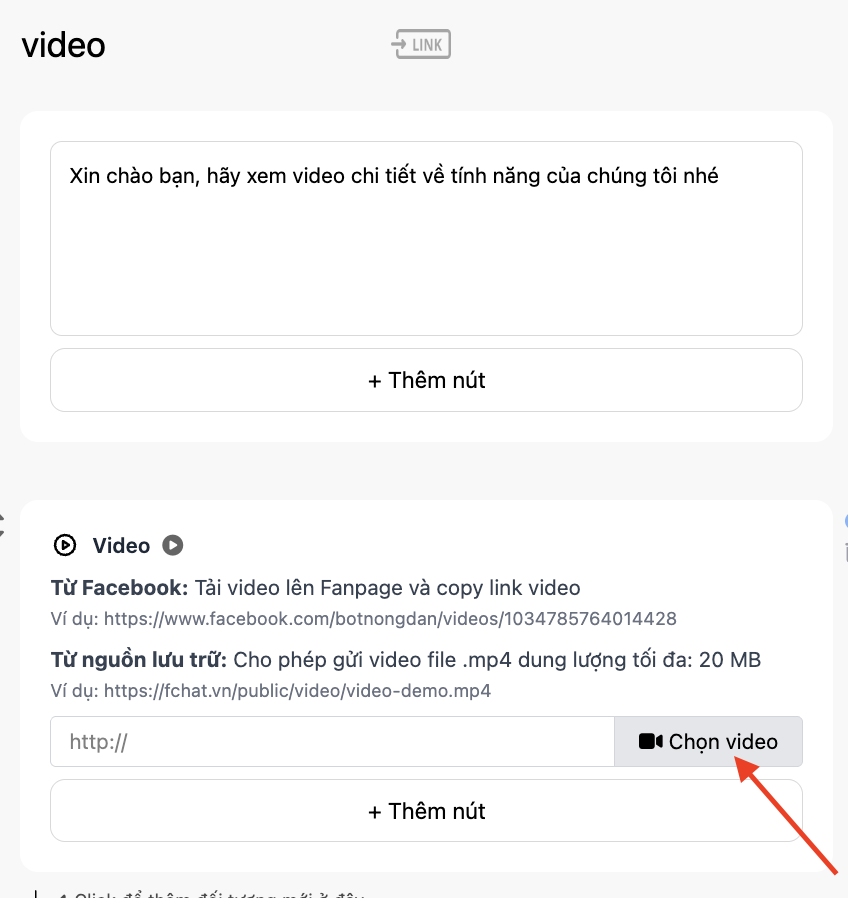Open the fchat.vn video-demo.mp4 example link

point(297,691)
